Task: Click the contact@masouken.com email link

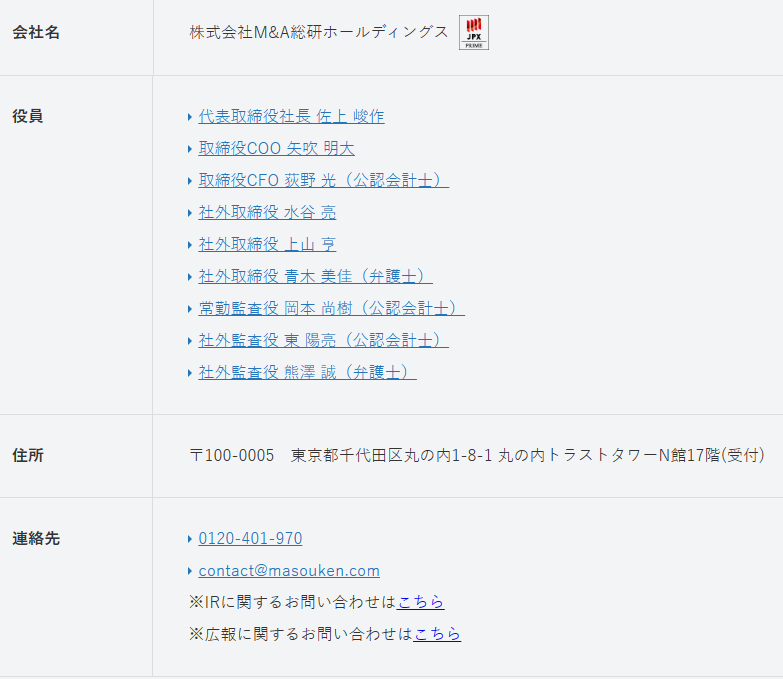Action: 289,570
